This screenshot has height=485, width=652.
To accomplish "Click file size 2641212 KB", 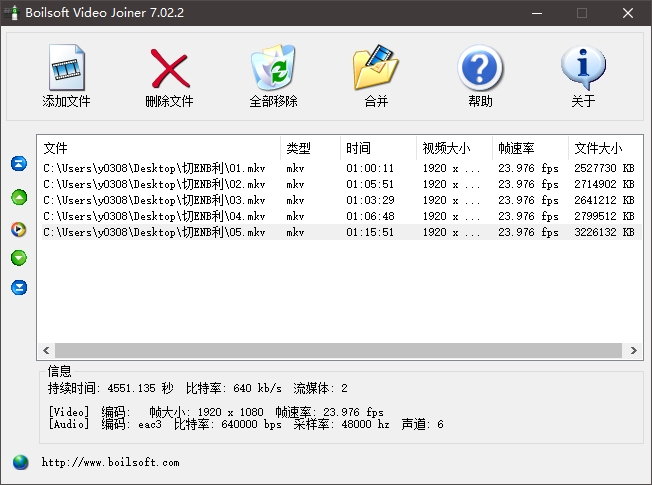I will [604, 200].
